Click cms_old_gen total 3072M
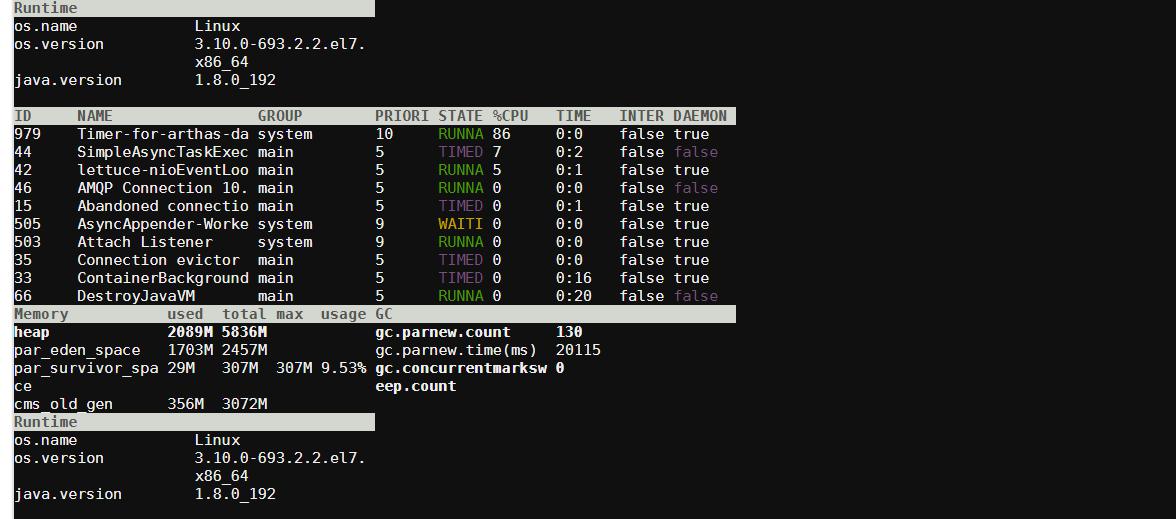 coord(244,404)
